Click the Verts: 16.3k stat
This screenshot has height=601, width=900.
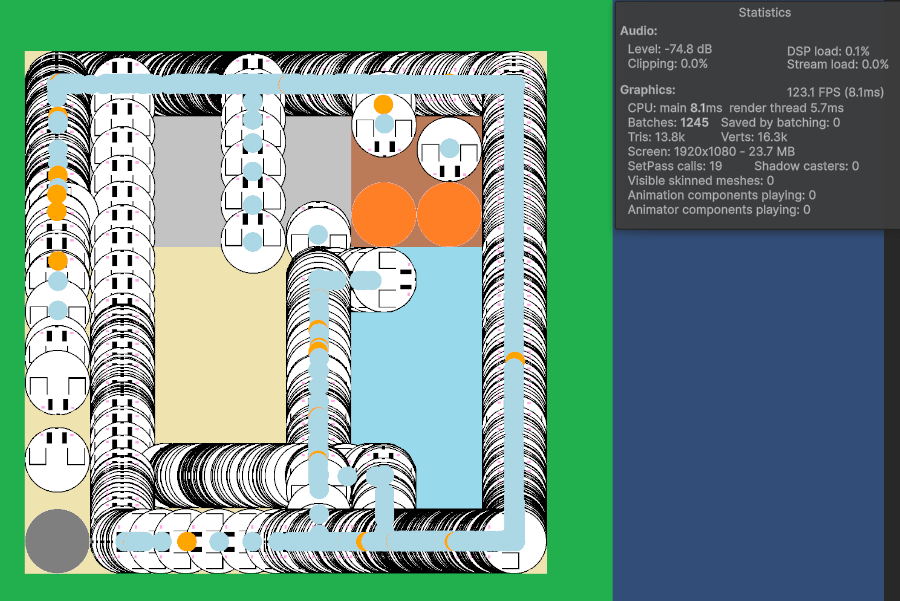coord(754,137)
